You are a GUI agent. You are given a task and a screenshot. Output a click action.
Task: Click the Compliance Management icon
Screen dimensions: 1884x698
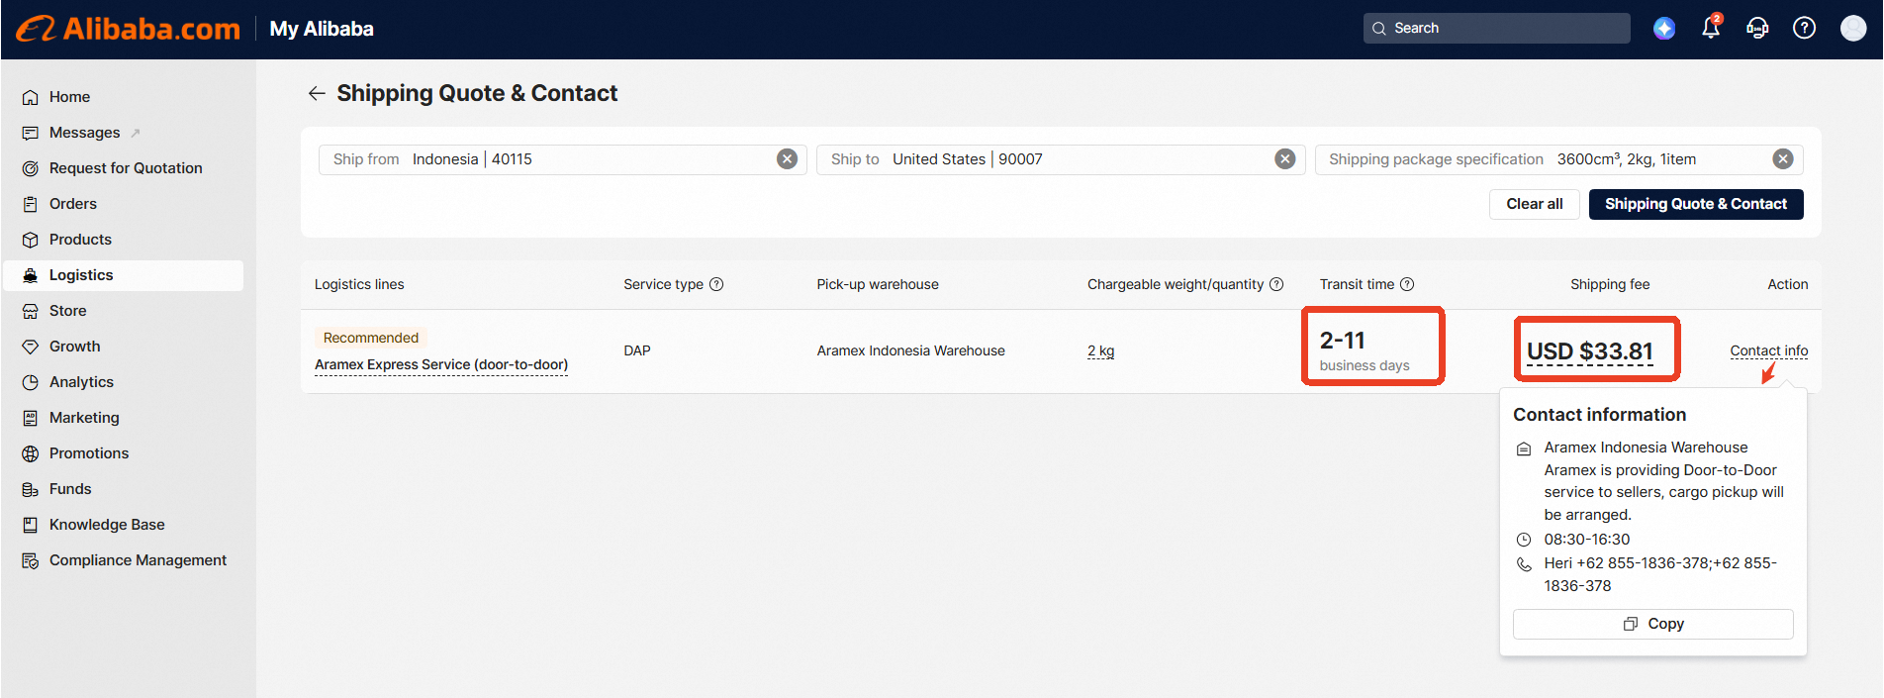(30, 560)
